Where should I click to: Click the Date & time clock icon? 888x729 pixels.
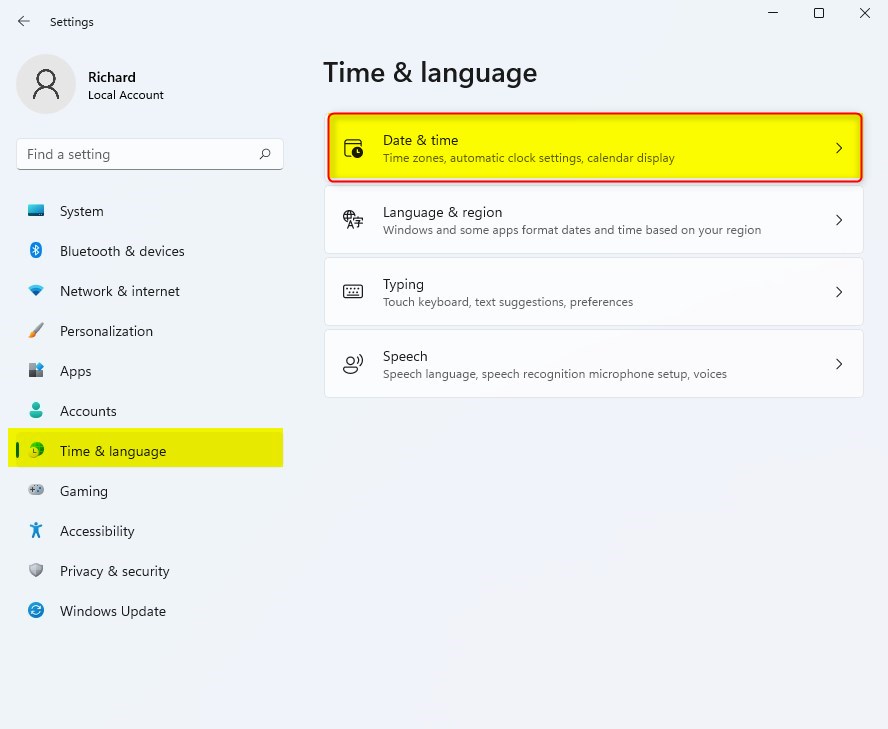coord(353,146)
